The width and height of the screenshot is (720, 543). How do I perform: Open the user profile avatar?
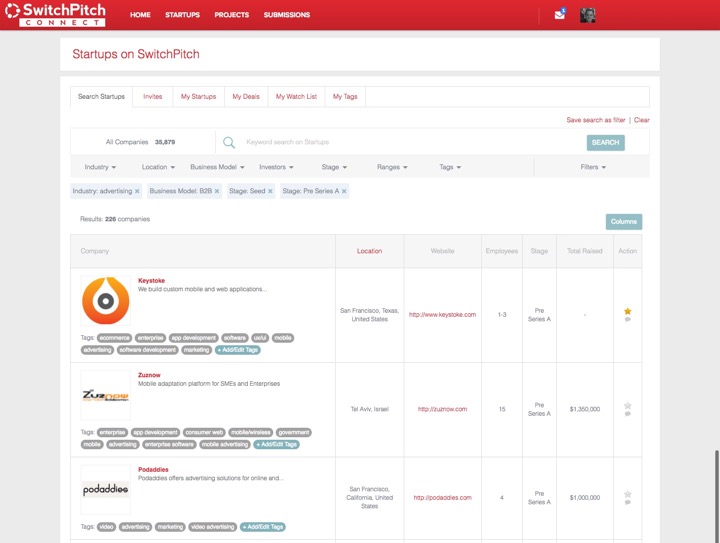tap(588, 15)
